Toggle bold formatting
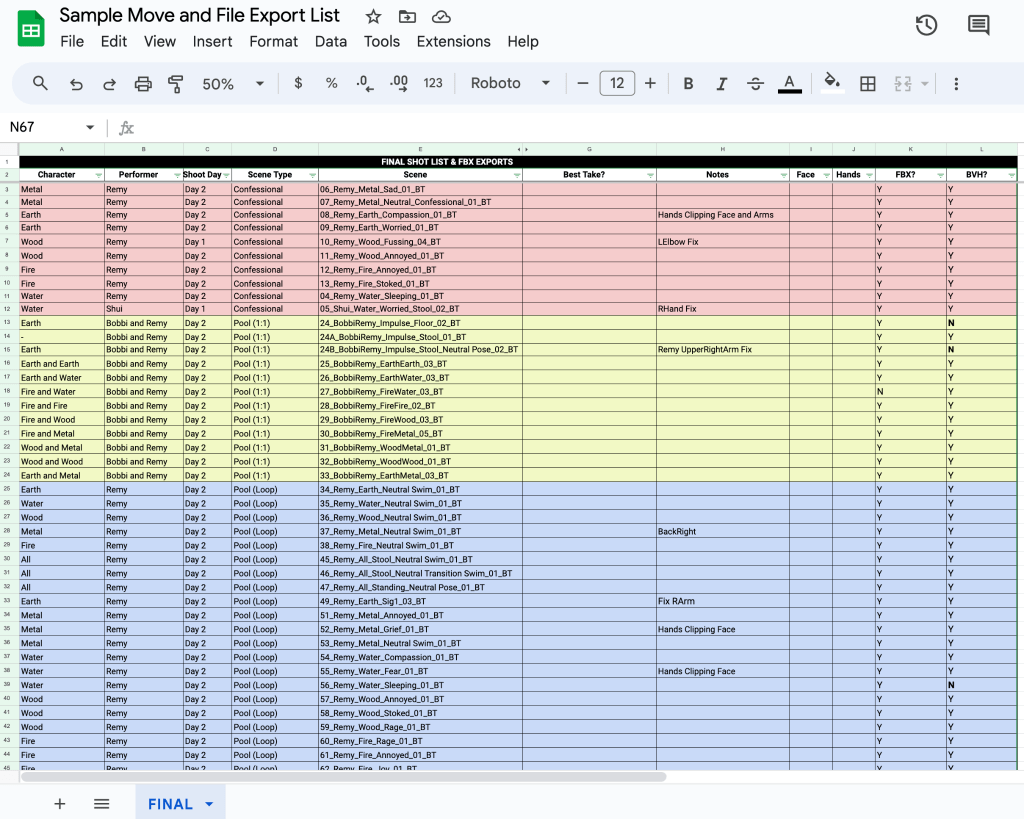Image resolution: width=1024 pixels, height=819 pixels. (688, 84)
